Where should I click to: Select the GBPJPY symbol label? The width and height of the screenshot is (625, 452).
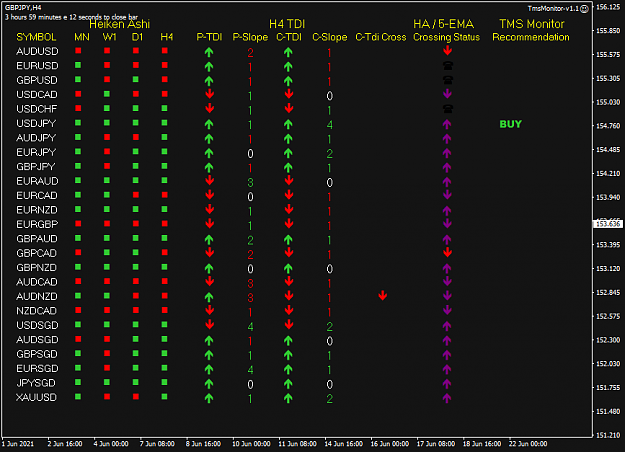(x=35, y=167)
